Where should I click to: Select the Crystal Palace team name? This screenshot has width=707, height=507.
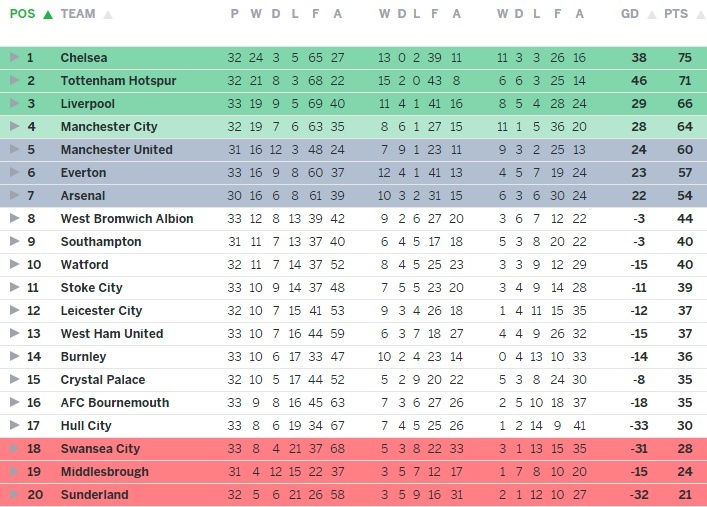102,380
